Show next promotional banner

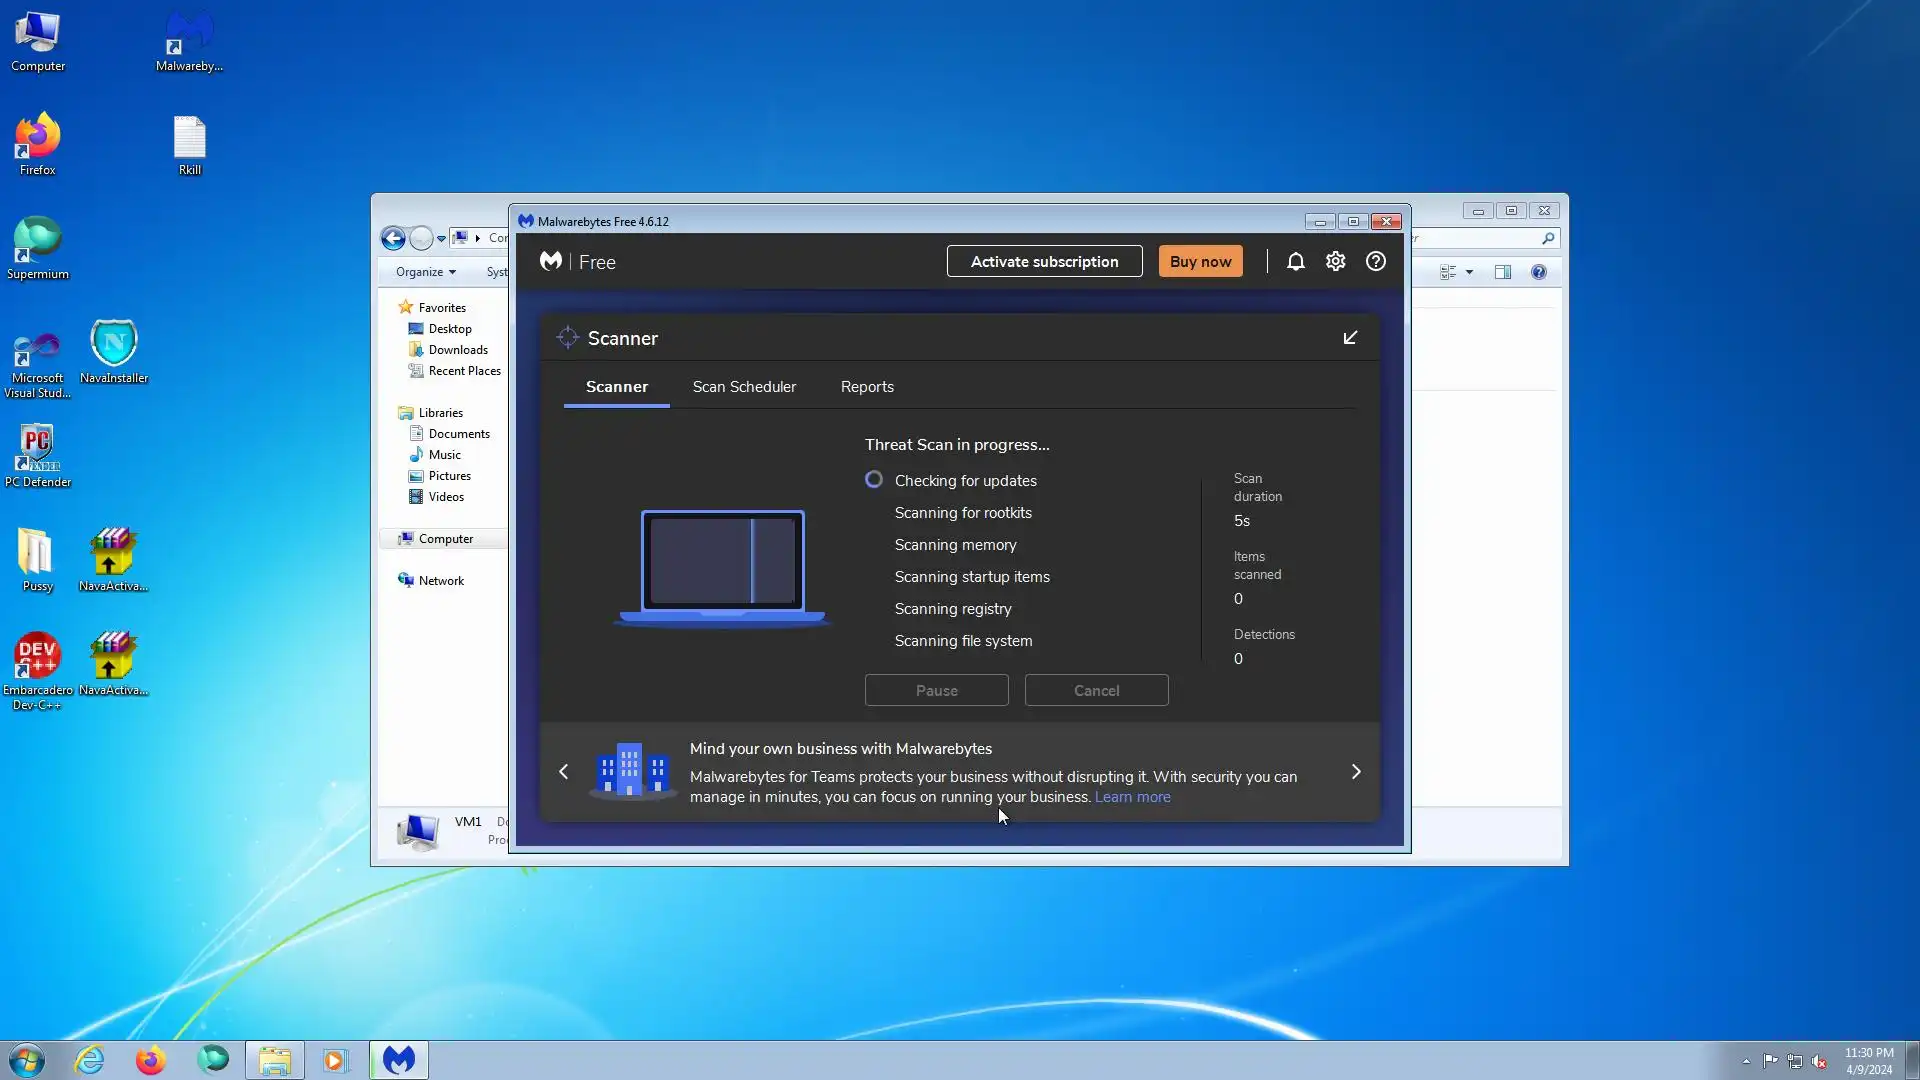click(x=1356, y=772)
